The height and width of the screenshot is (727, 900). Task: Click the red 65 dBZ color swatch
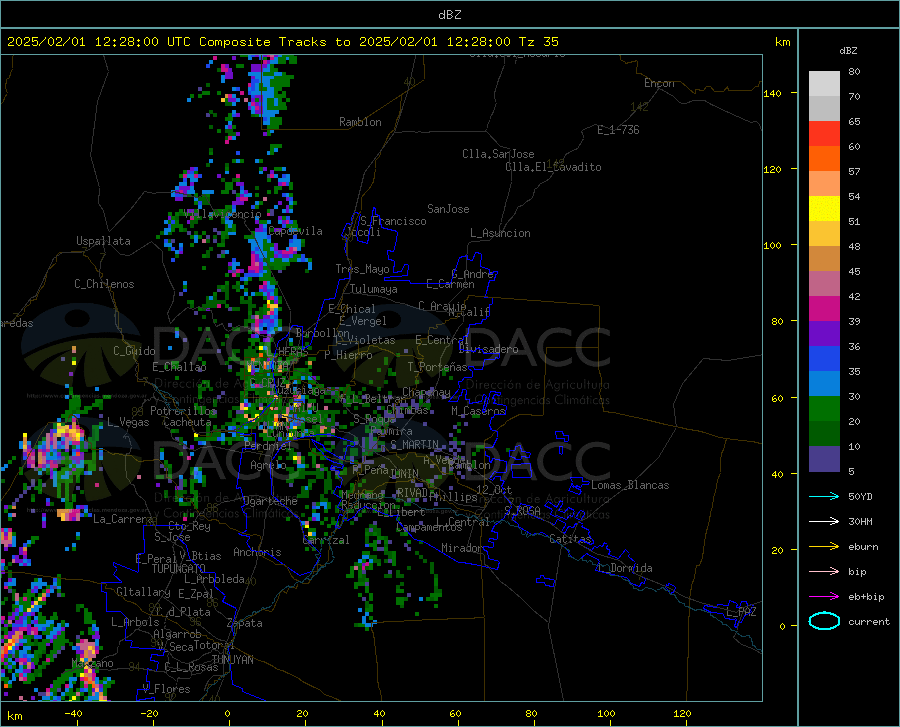(824, 134)
